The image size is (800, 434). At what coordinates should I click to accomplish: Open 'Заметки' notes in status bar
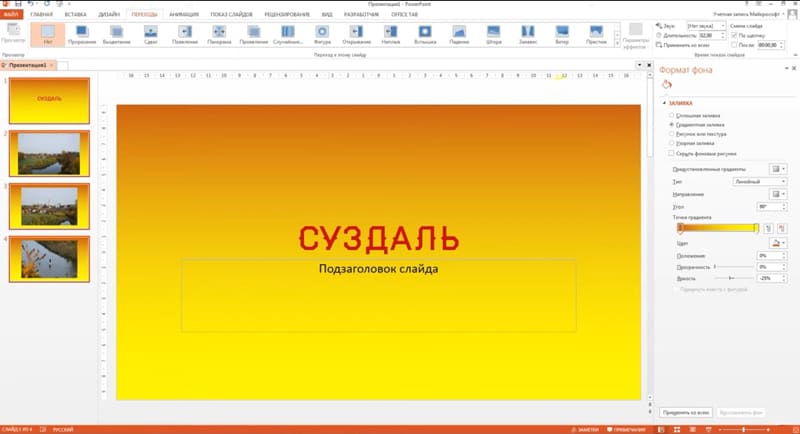click(x=585, y=430)
